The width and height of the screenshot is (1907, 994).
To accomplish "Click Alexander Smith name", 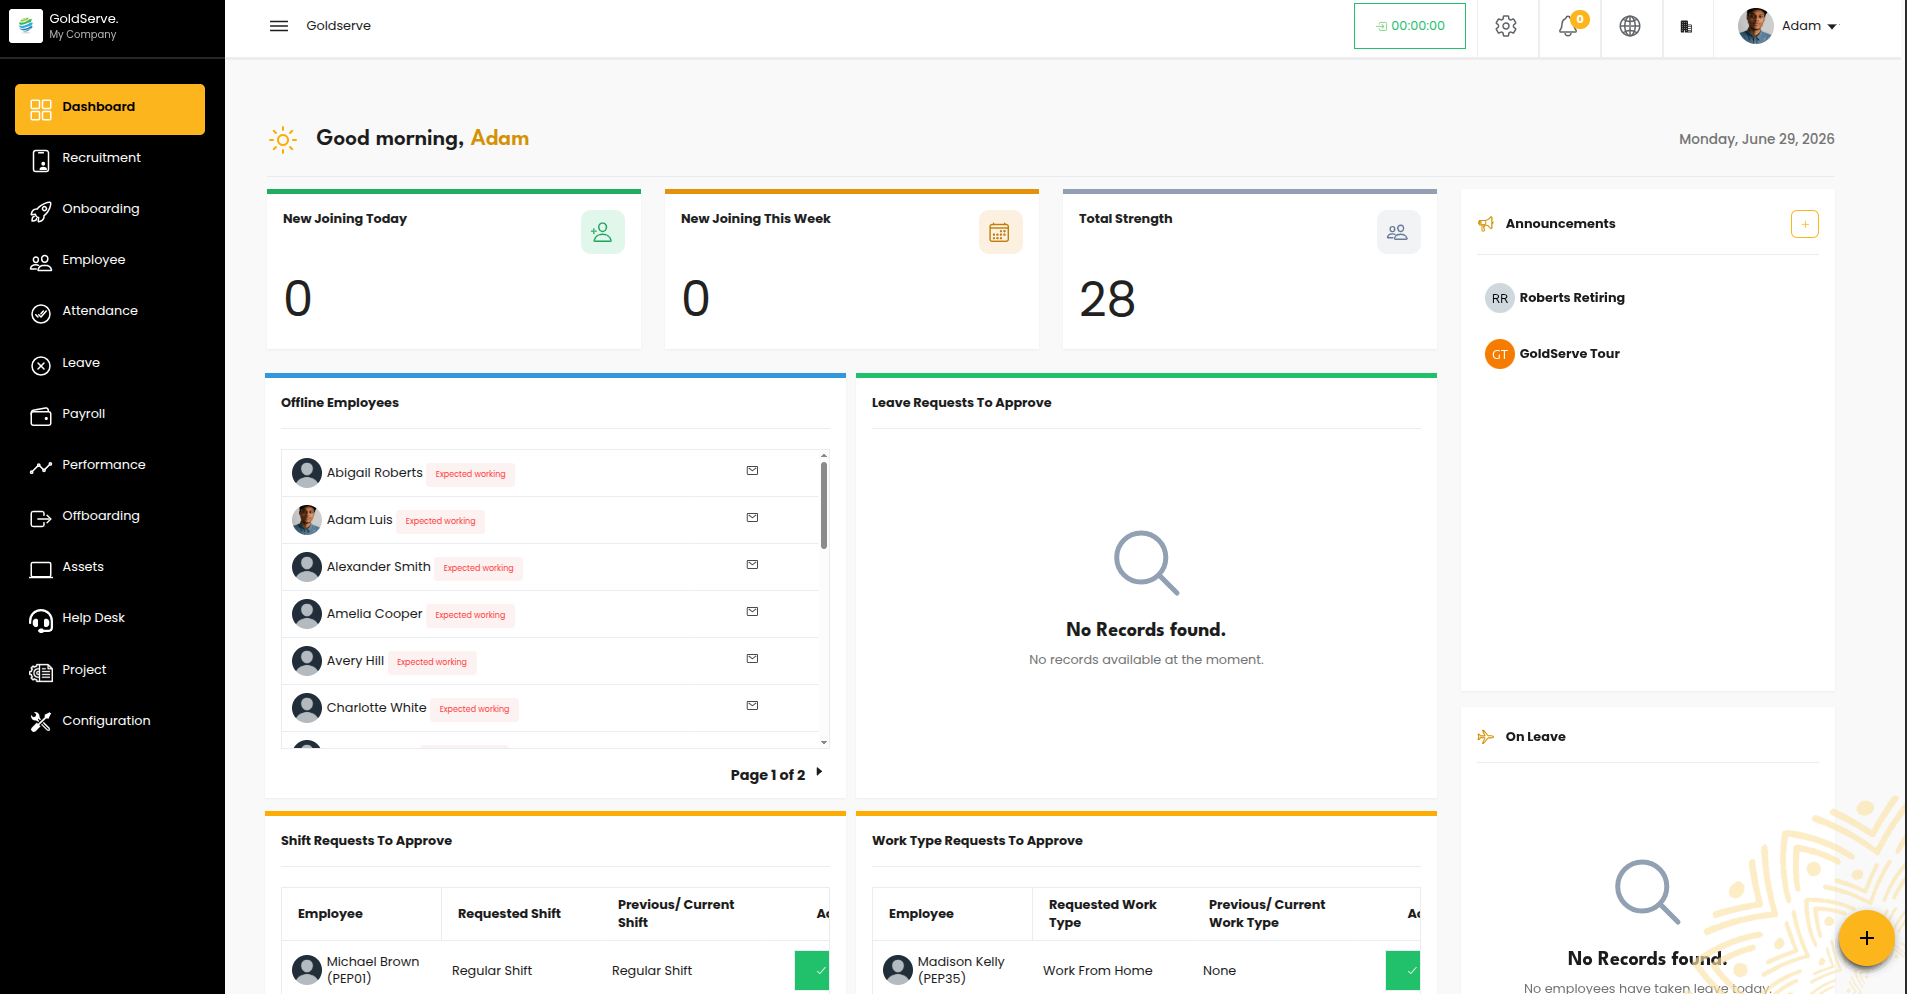I will 378,567.
